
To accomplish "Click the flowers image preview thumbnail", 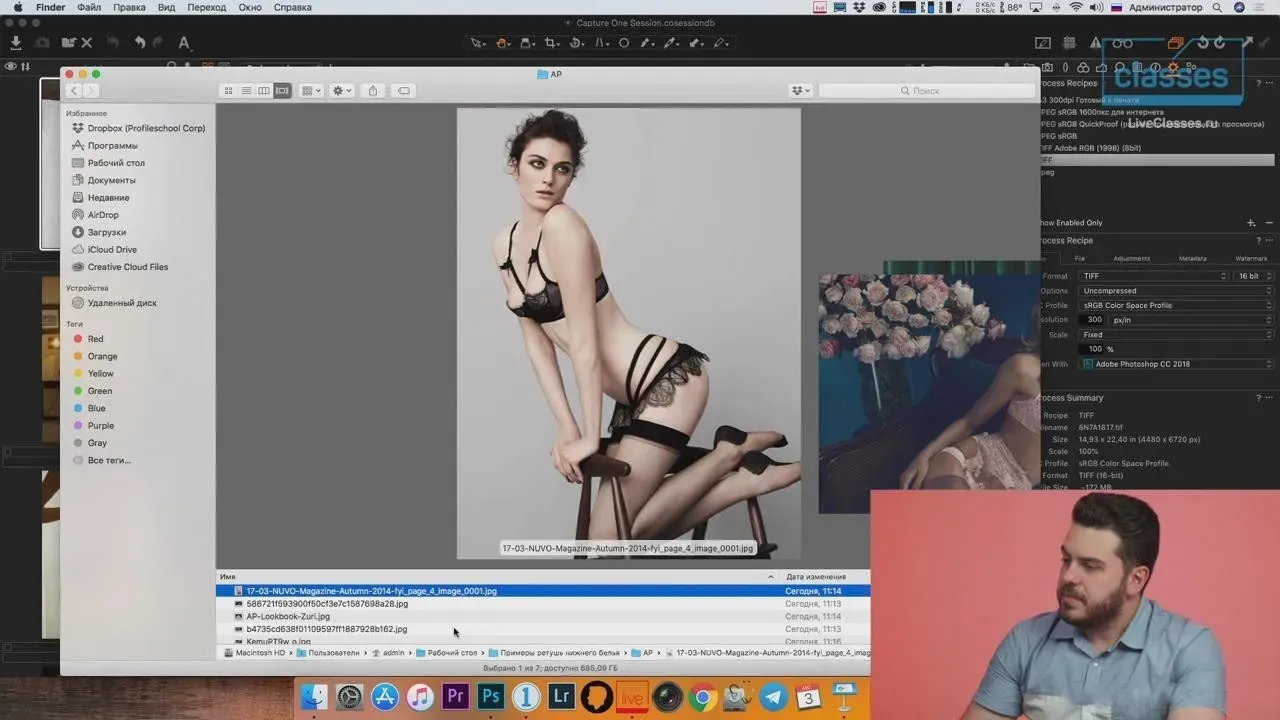I will (x=929, y=394).
